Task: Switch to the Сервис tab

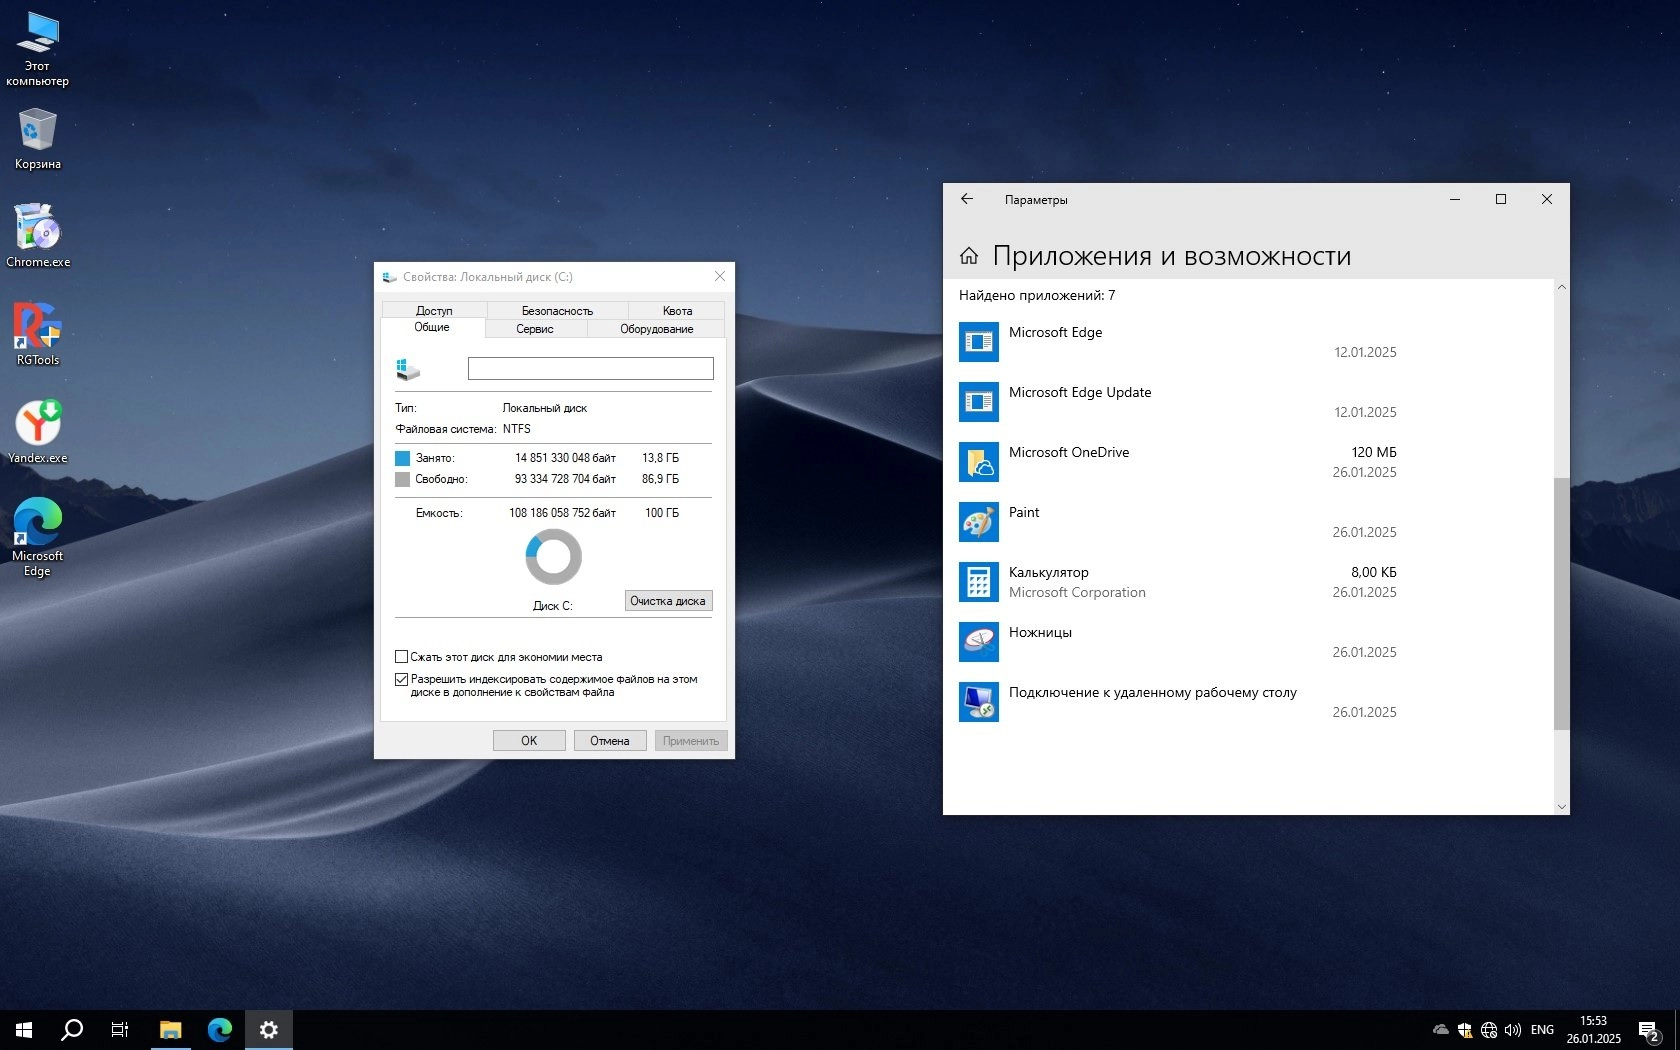Action: coord(535,329)
